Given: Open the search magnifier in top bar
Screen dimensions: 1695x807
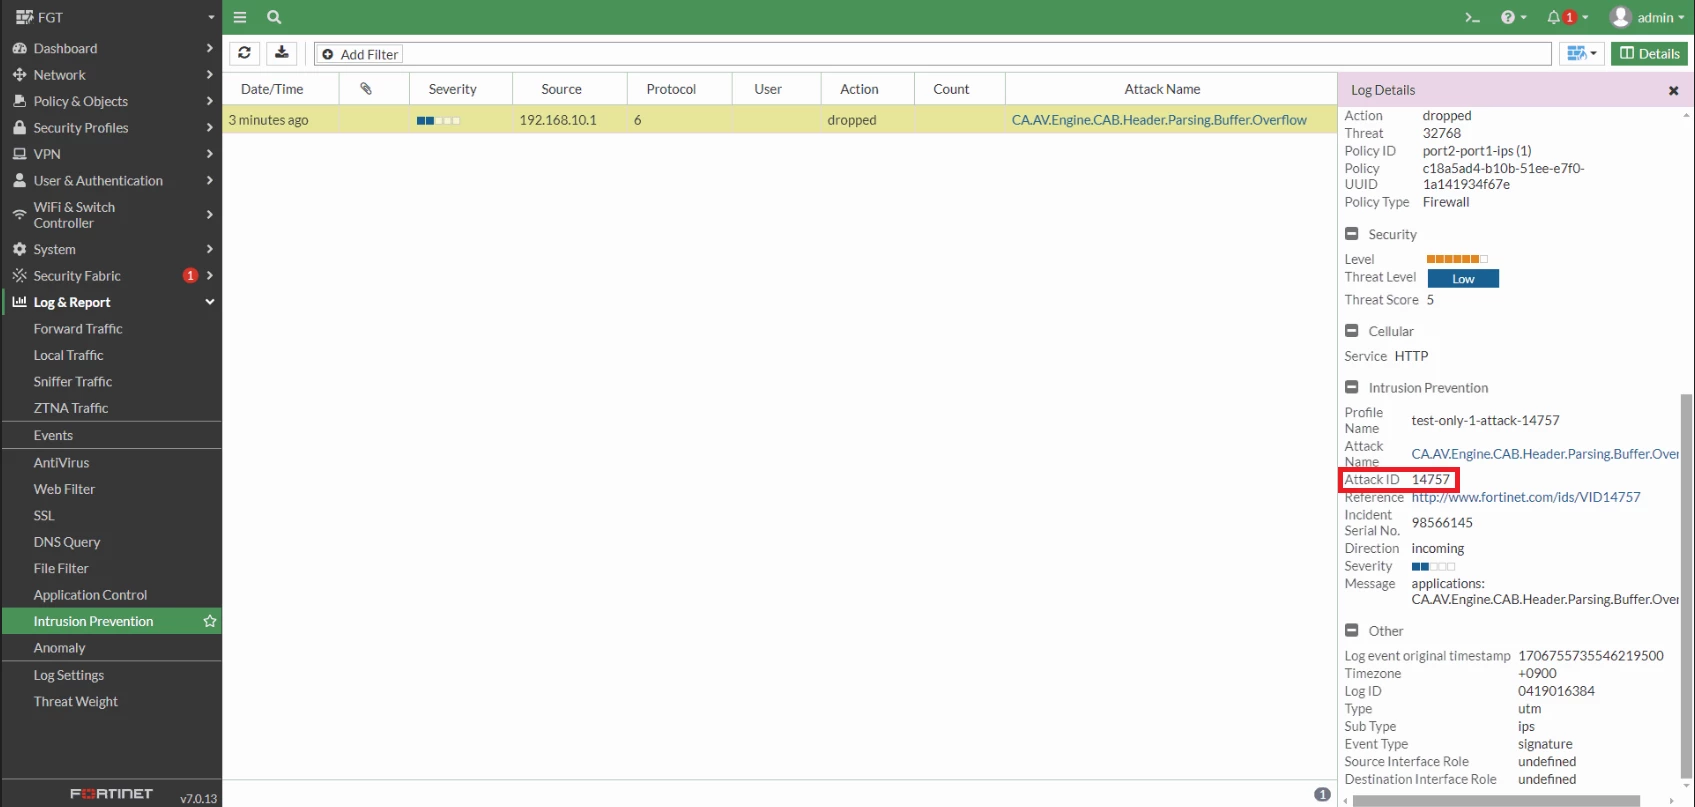Looking at the screenshot, I should 274,17.
